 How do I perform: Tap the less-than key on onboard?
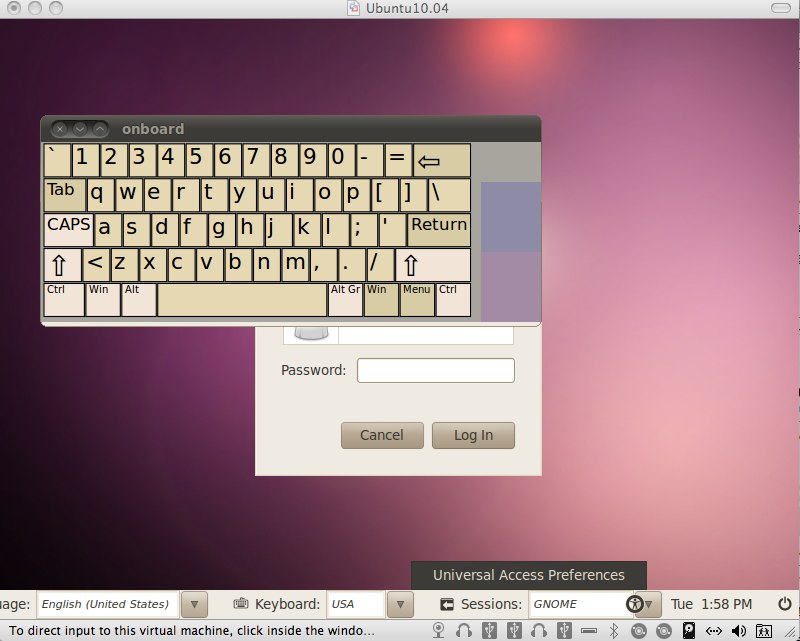tap(96, 265)
